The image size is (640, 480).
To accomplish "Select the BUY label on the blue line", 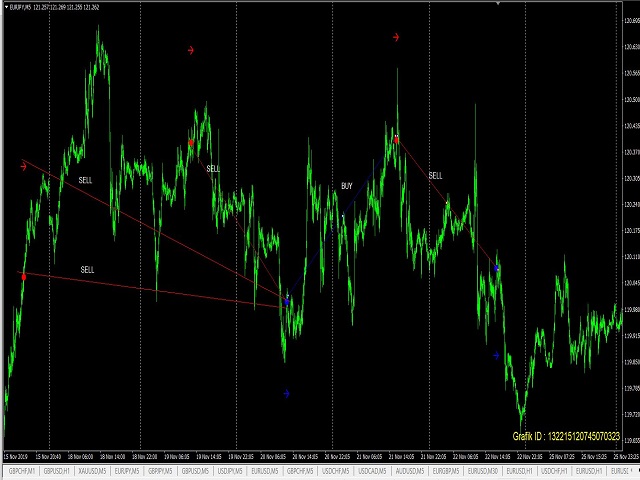I will [x=347, y=186].
